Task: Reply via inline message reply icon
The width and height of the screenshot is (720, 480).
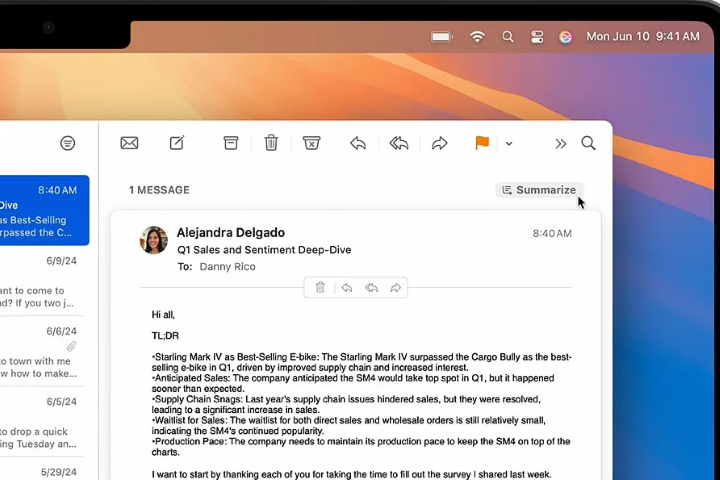Action: coord(347,288)
